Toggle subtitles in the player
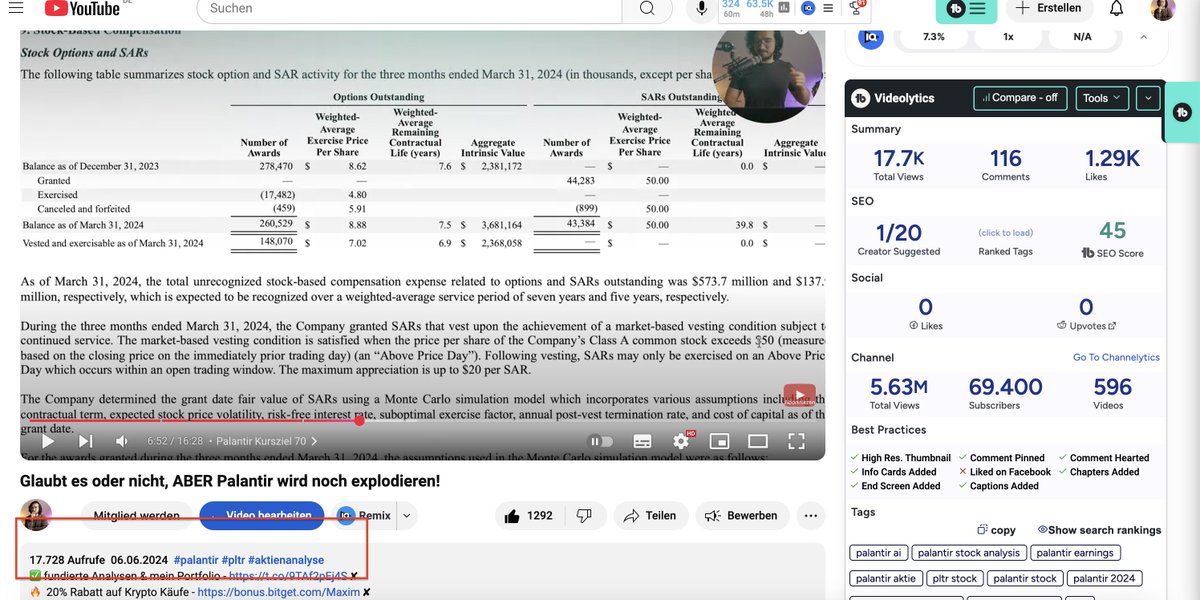Image resolution: width=1200 pixels, height=600 pixels. pyautogui.click(x=642, y=441)
